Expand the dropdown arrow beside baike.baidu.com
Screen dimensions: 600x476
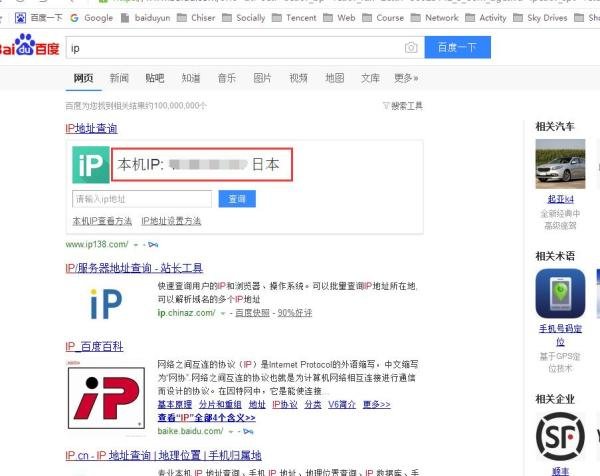click(x=231, y=432)
